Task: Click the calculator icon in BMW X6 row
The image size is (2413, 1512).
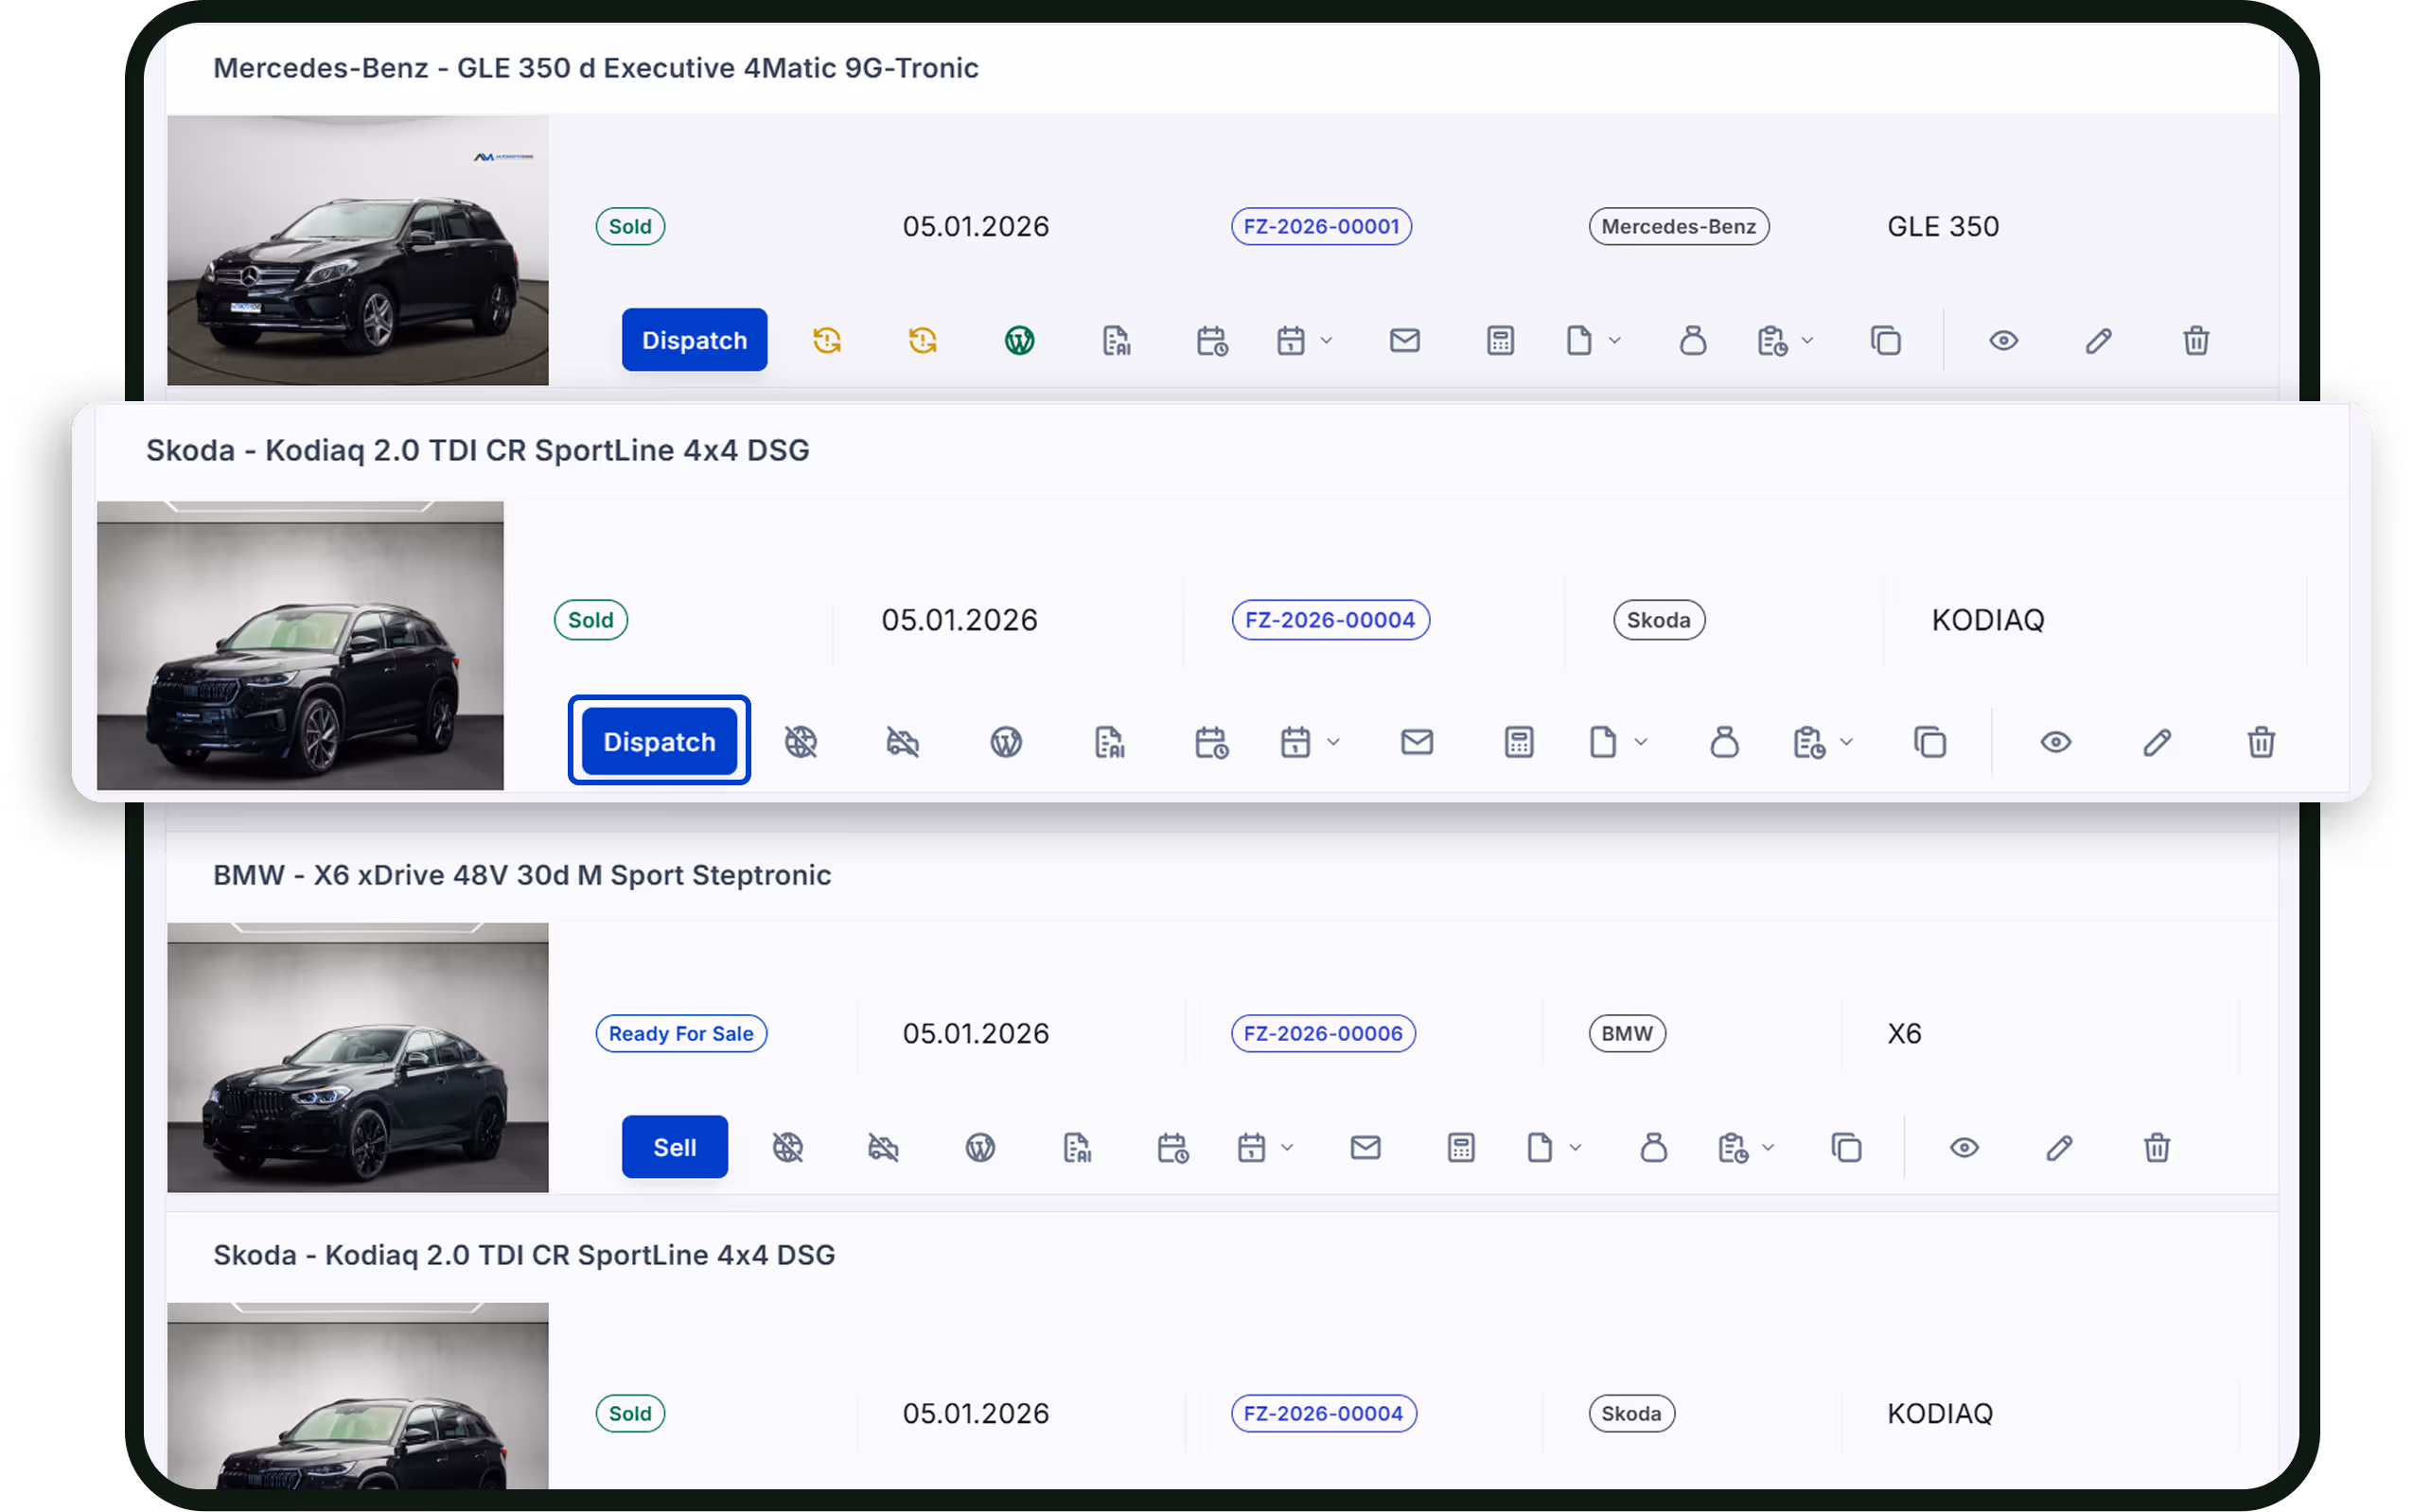Action: pyautogui.click(x=1461, y=1147)
